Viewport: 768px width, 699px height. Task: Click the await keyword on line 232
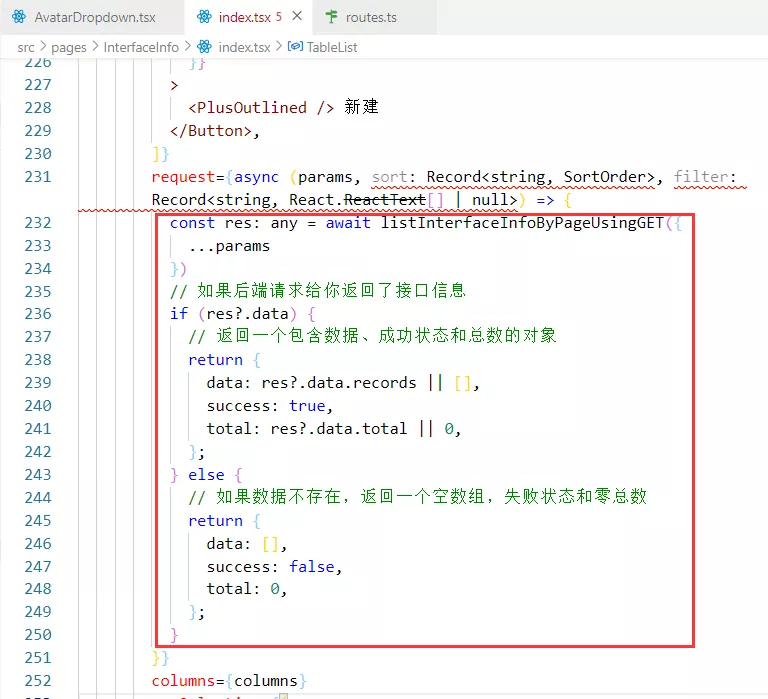pos(348,223)
